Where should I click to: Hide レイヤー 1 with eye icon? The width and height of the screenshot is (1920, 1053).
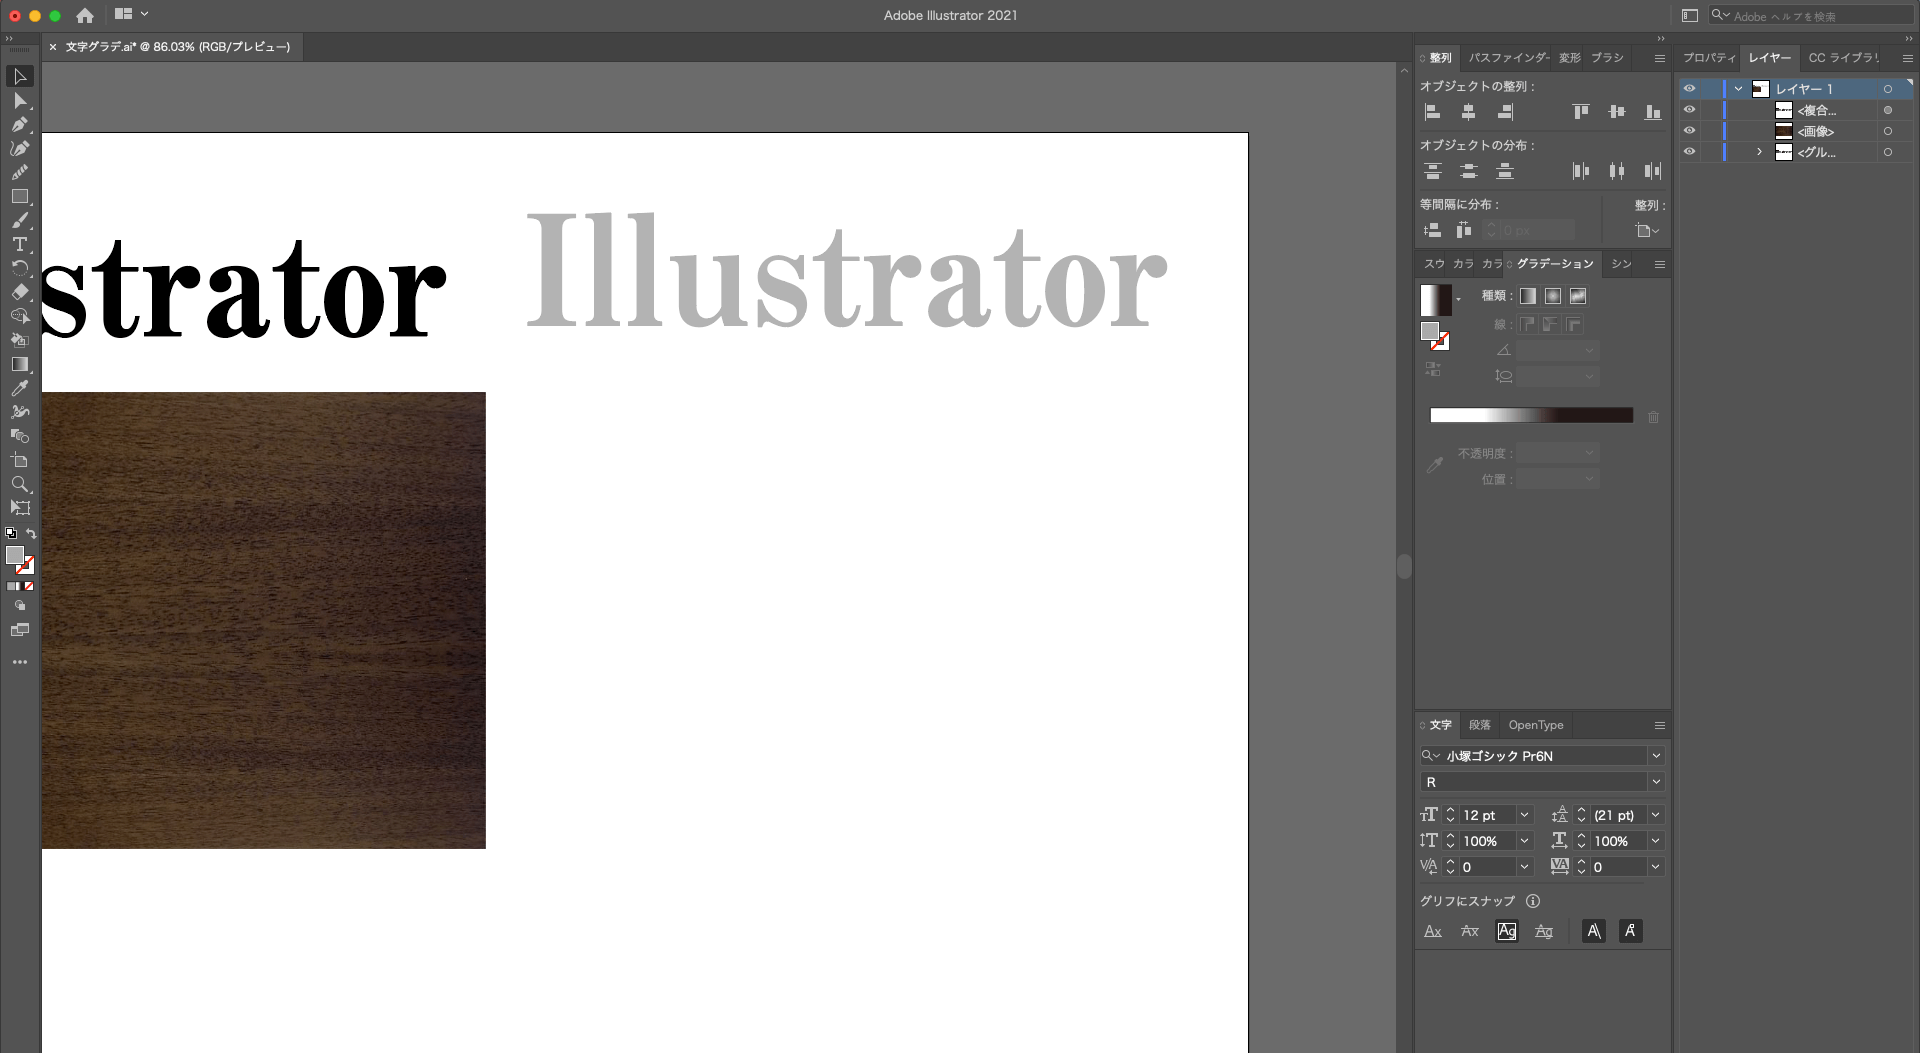tap(1689, 89)
